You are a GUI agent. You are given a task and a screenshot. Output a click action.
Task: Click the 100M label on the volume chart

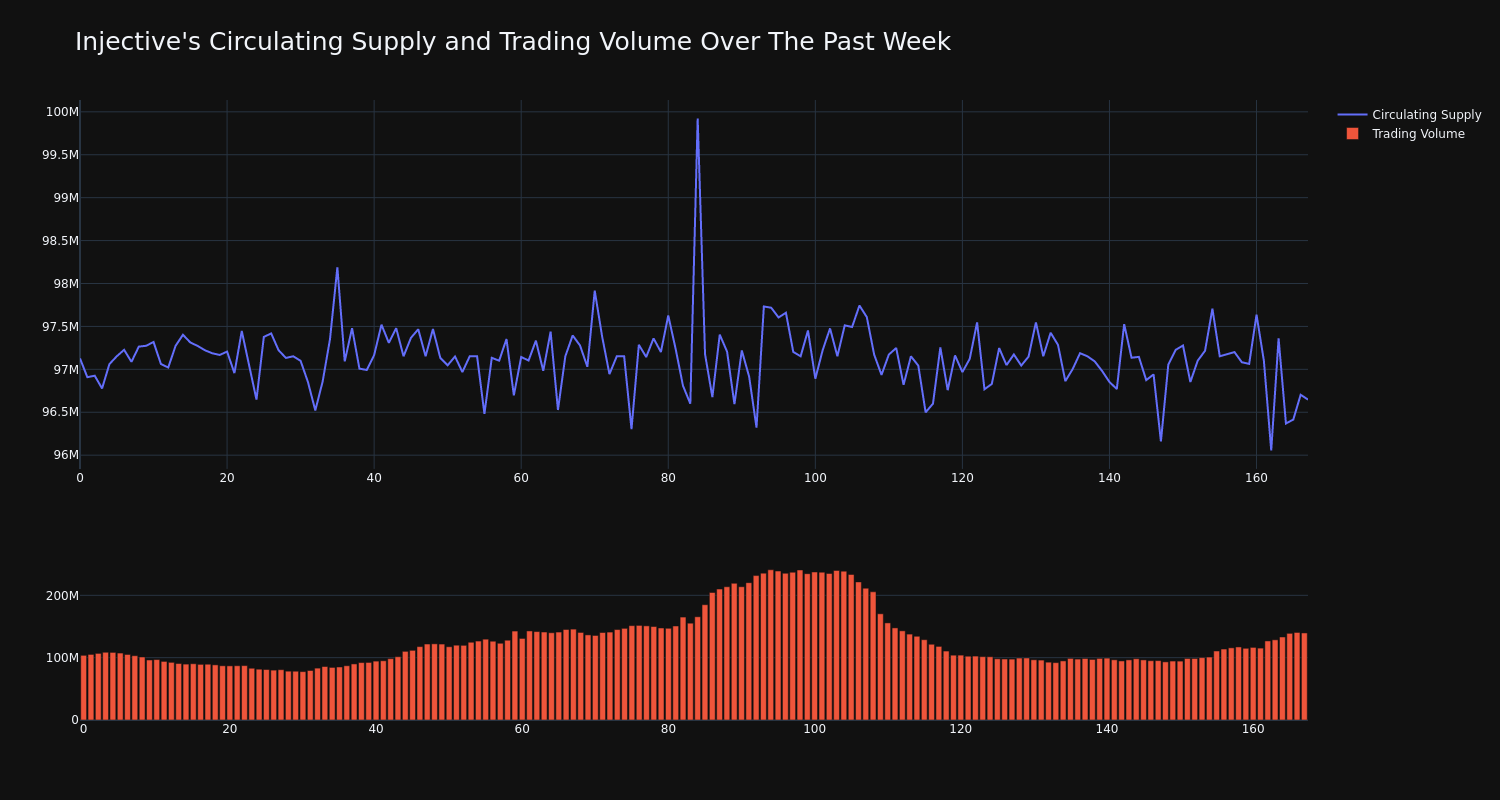click(62, 658)
